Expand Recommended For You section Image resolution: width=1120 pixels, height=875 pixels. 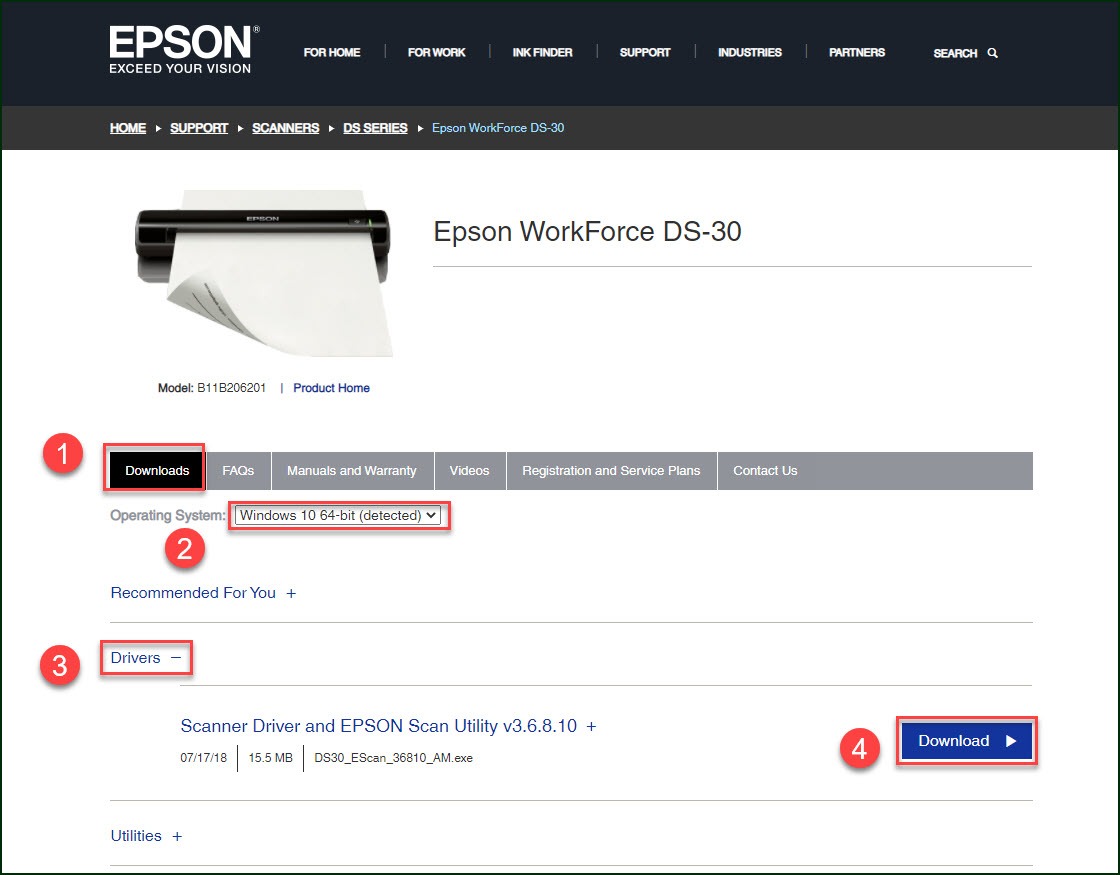(x=203, y=593)
